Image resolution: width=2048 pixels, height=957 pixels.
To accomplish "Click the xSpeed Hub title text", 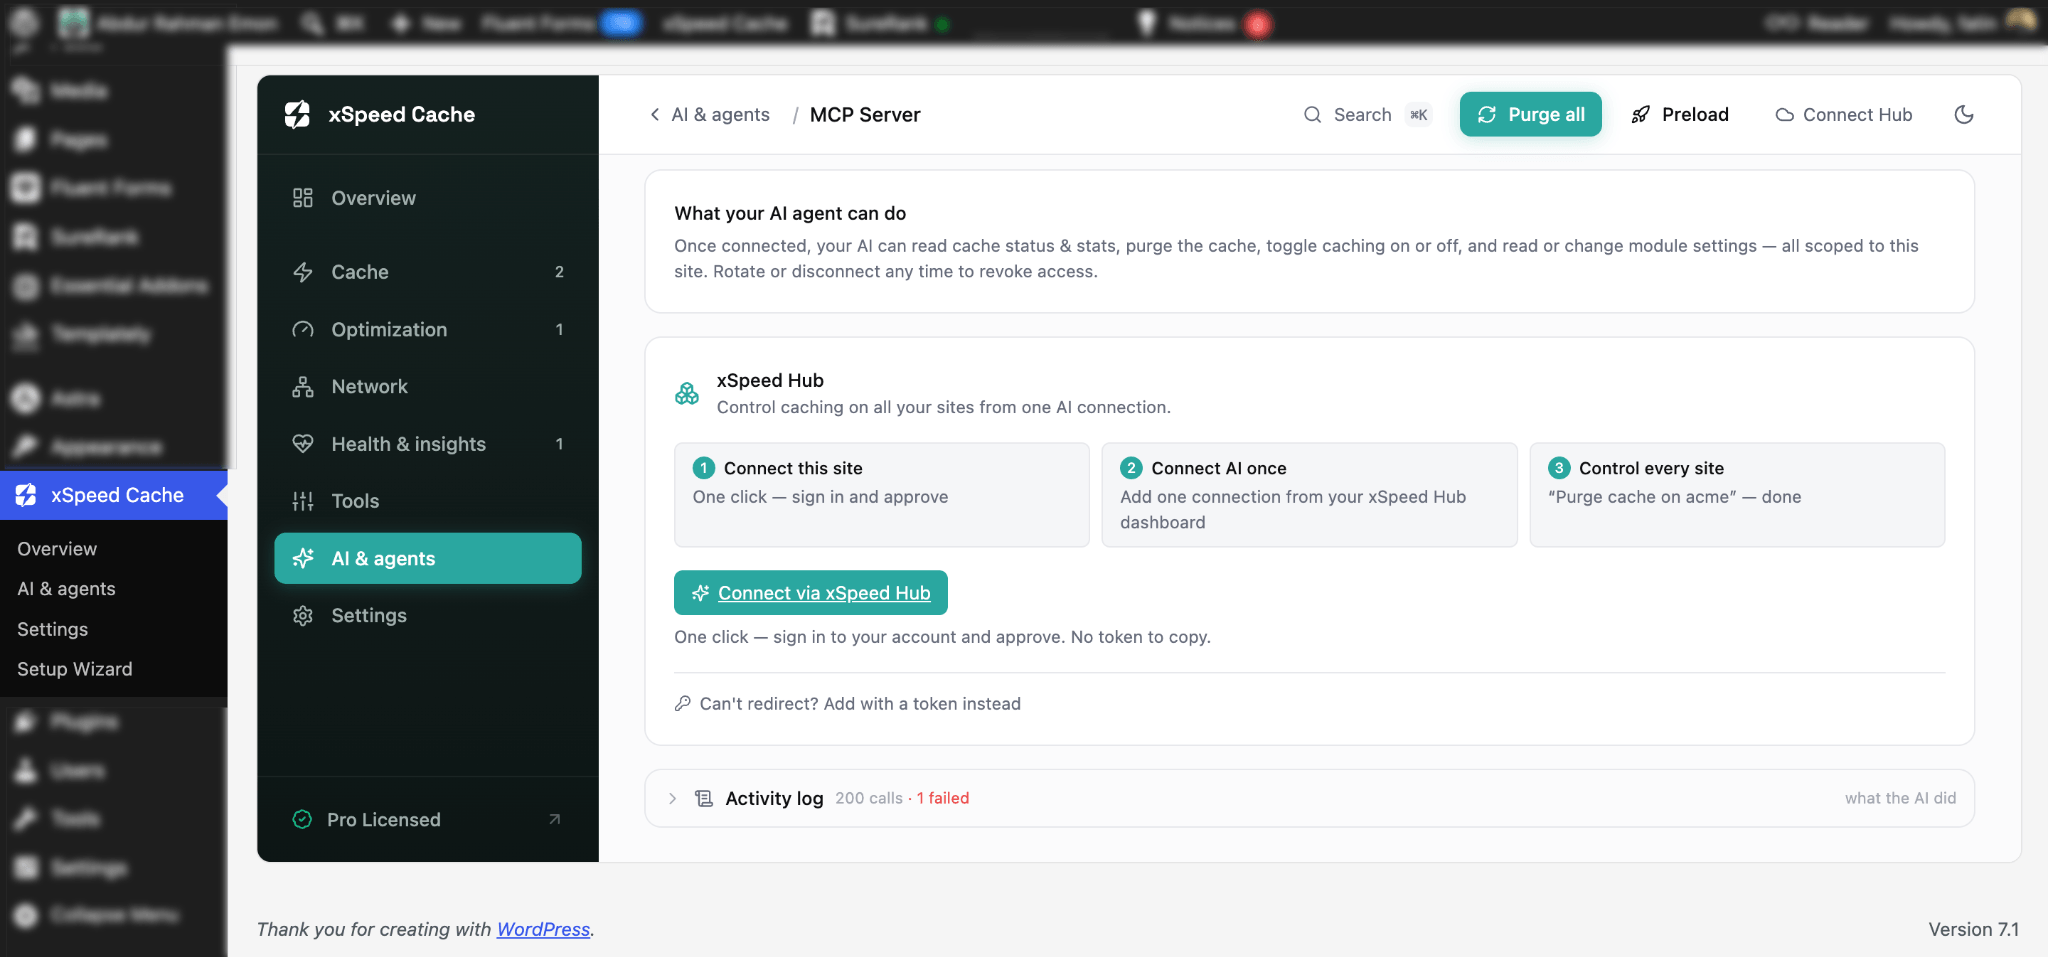I will point(770,380).
